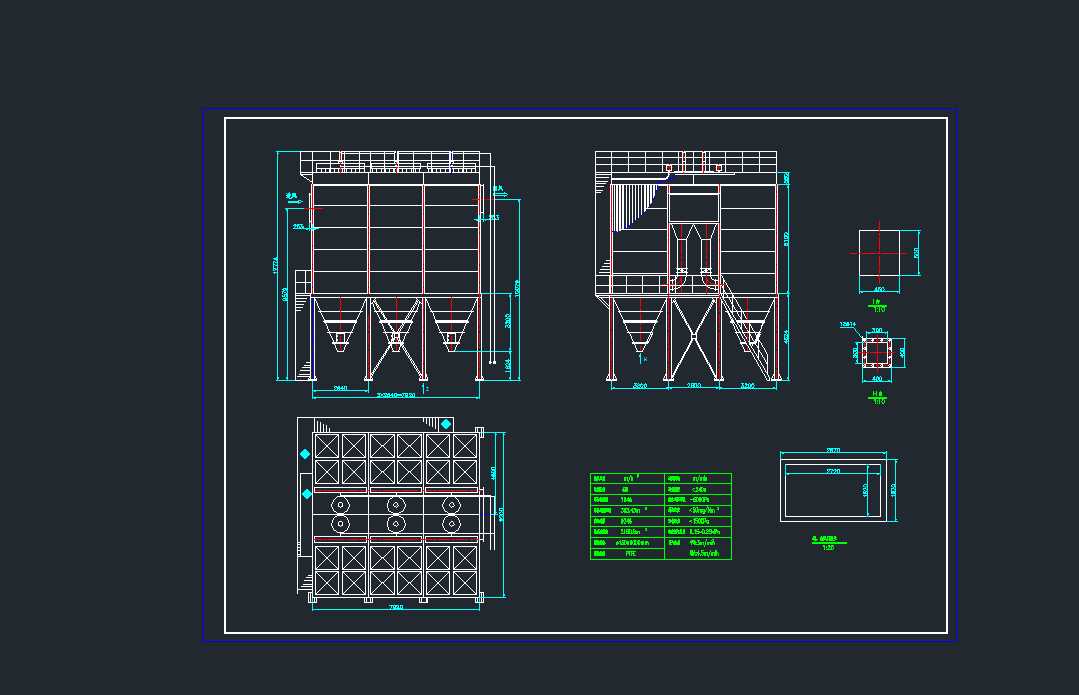The height and width of the screenshot is (695, 1079).
Task: Click the 2640 dimension under front elevation
Action: [340, 388]
